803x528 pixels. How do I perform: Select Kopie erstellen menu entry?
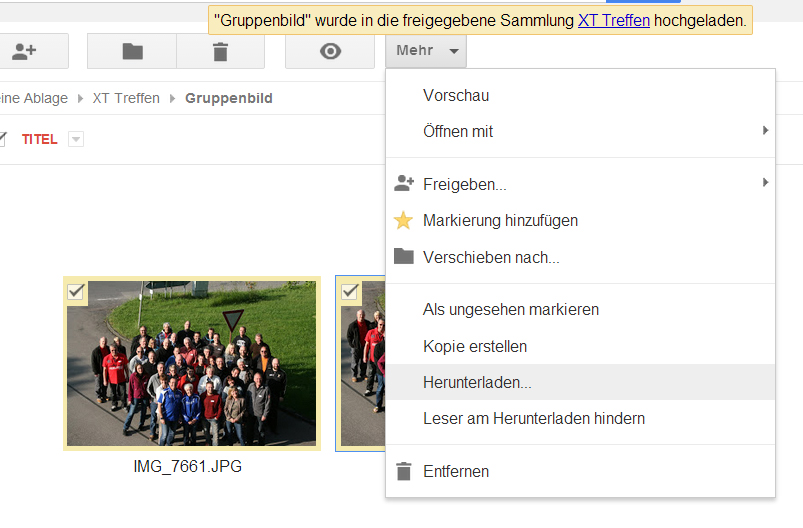coord(475,346)
